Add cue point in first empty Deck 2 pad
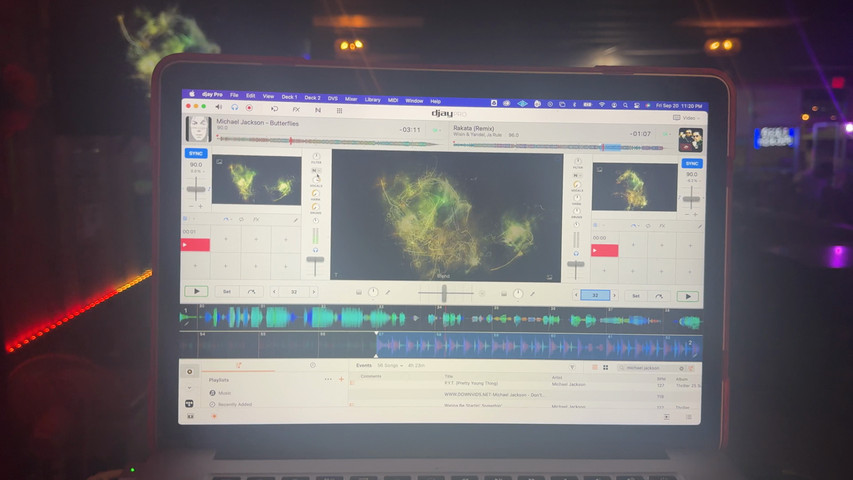The width and height of the screenshot is (853, 480). click(633, 245)
